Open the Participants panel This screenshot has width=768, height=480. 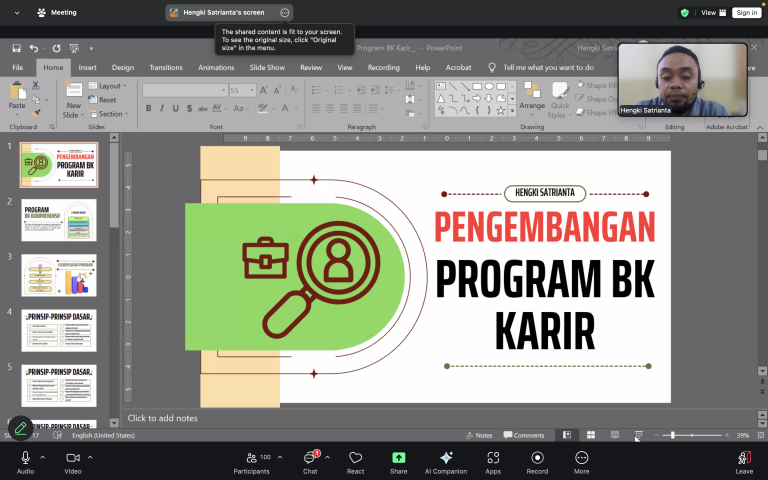point(251,462)
